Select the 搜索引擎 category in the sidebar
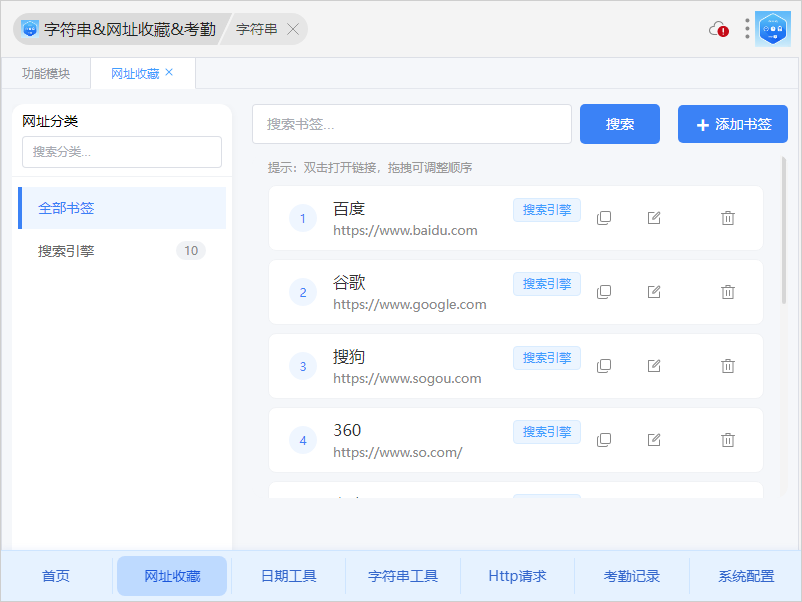The height and width of the screenshot is (602, 802). pos(122,251)
